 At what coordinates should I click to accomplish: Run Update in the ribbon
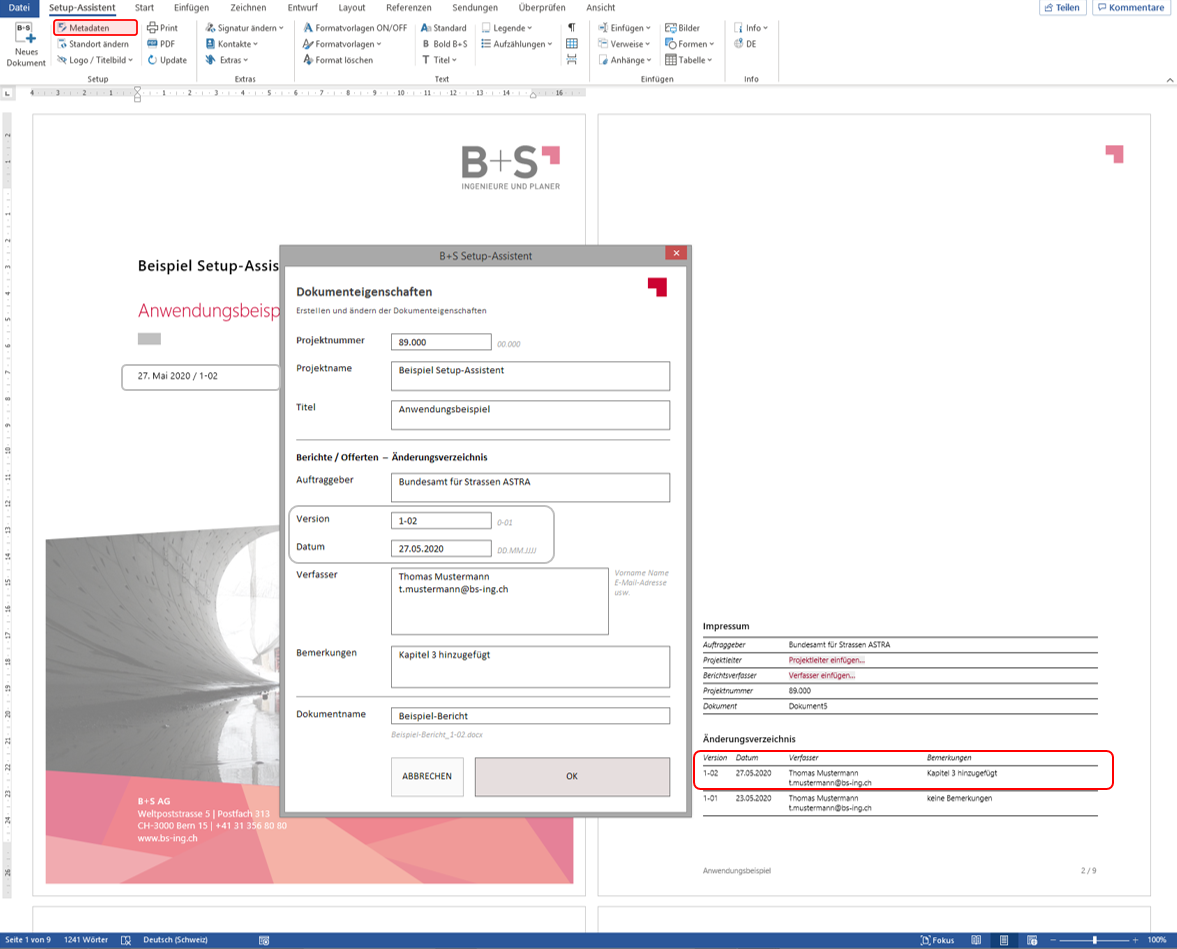(x=167, y=60)
